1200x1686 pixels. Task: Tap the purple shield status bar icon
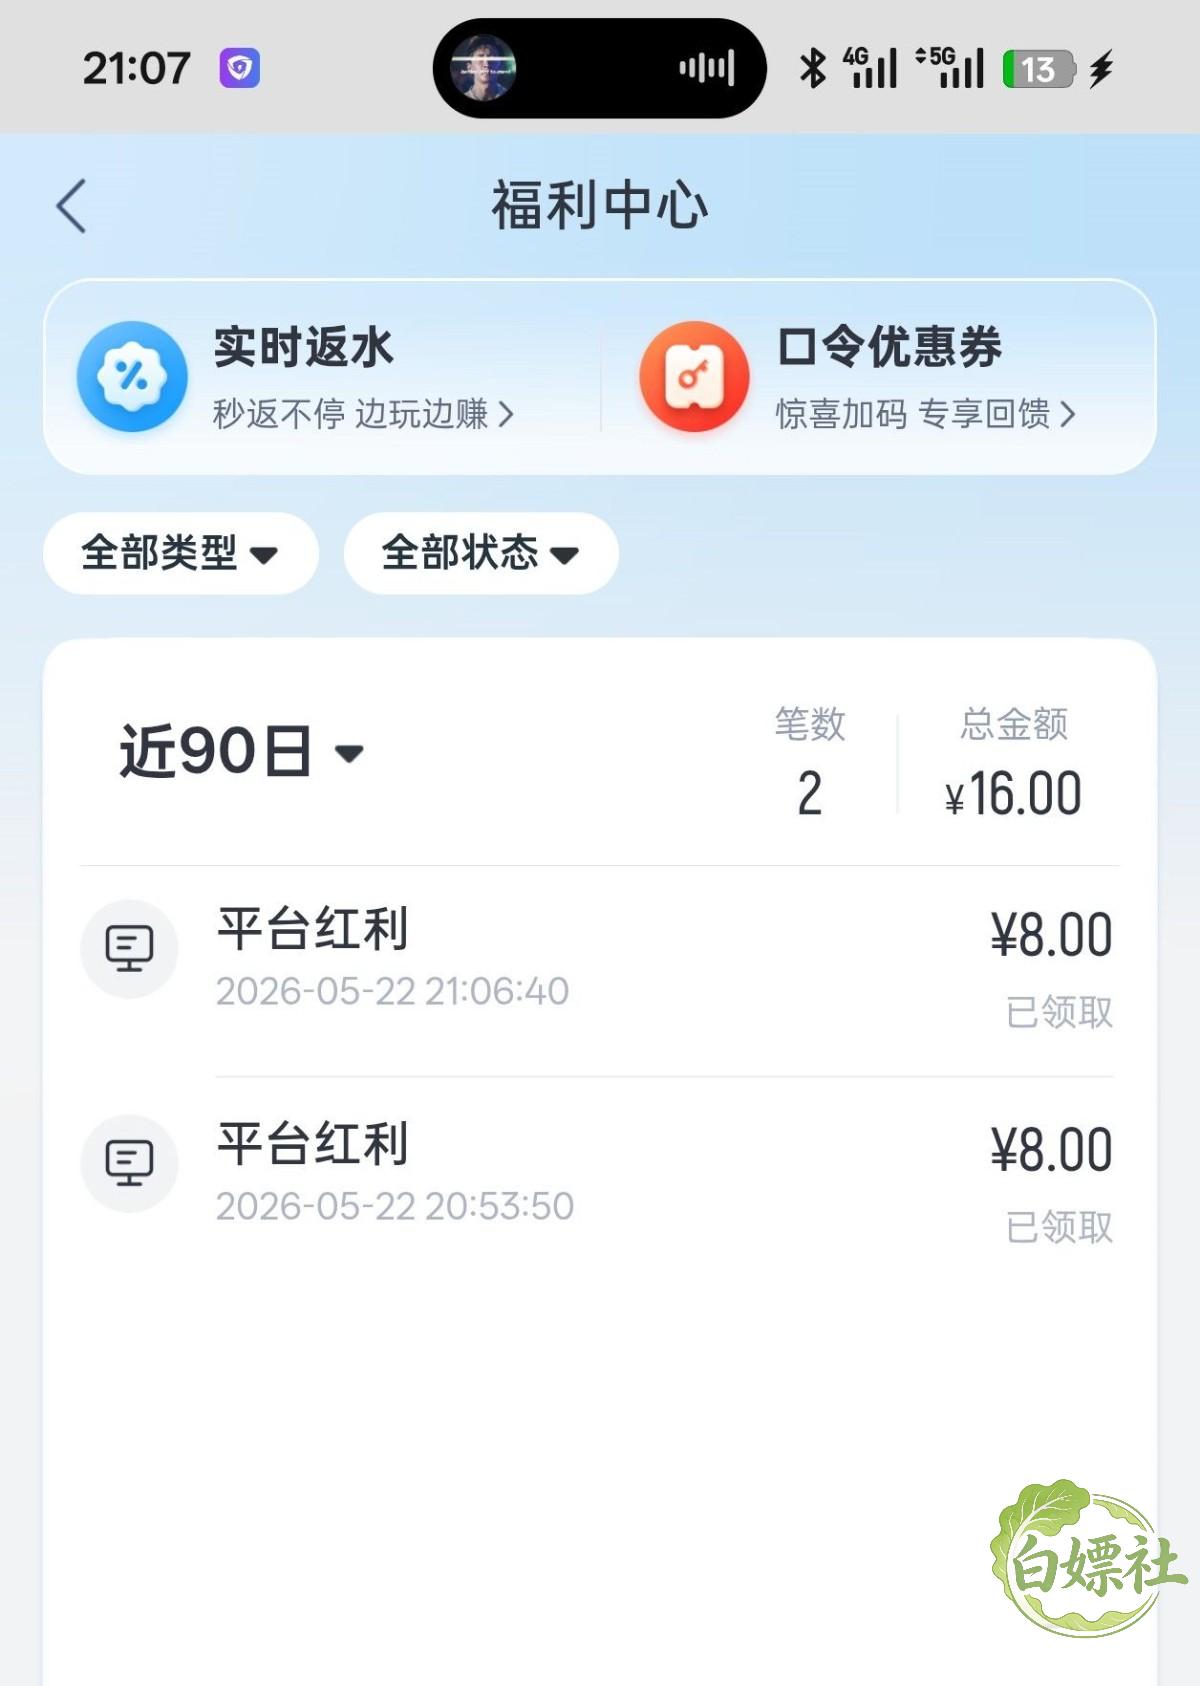click(239, 68)
